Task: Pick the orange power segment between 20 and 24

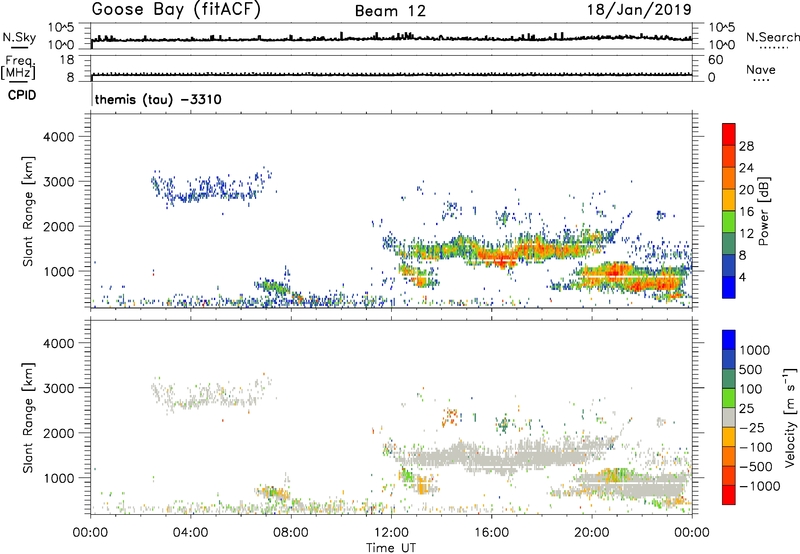Action: pyautogui.click(x=729, y=178)
